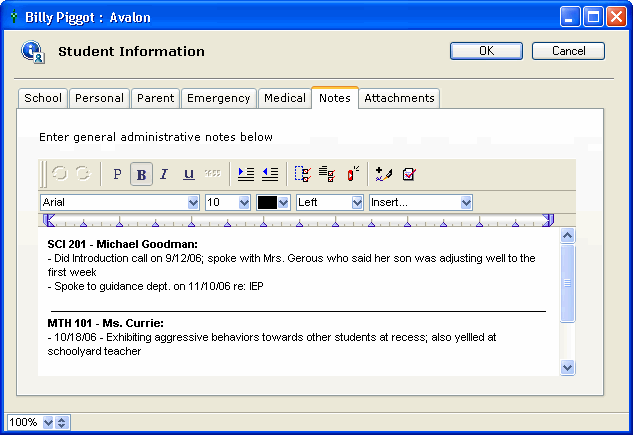Image resolution: width=633 pixels, height=435 pixels.
Task: Decrease paragraph indent
Action: click(x=270, y=174)
